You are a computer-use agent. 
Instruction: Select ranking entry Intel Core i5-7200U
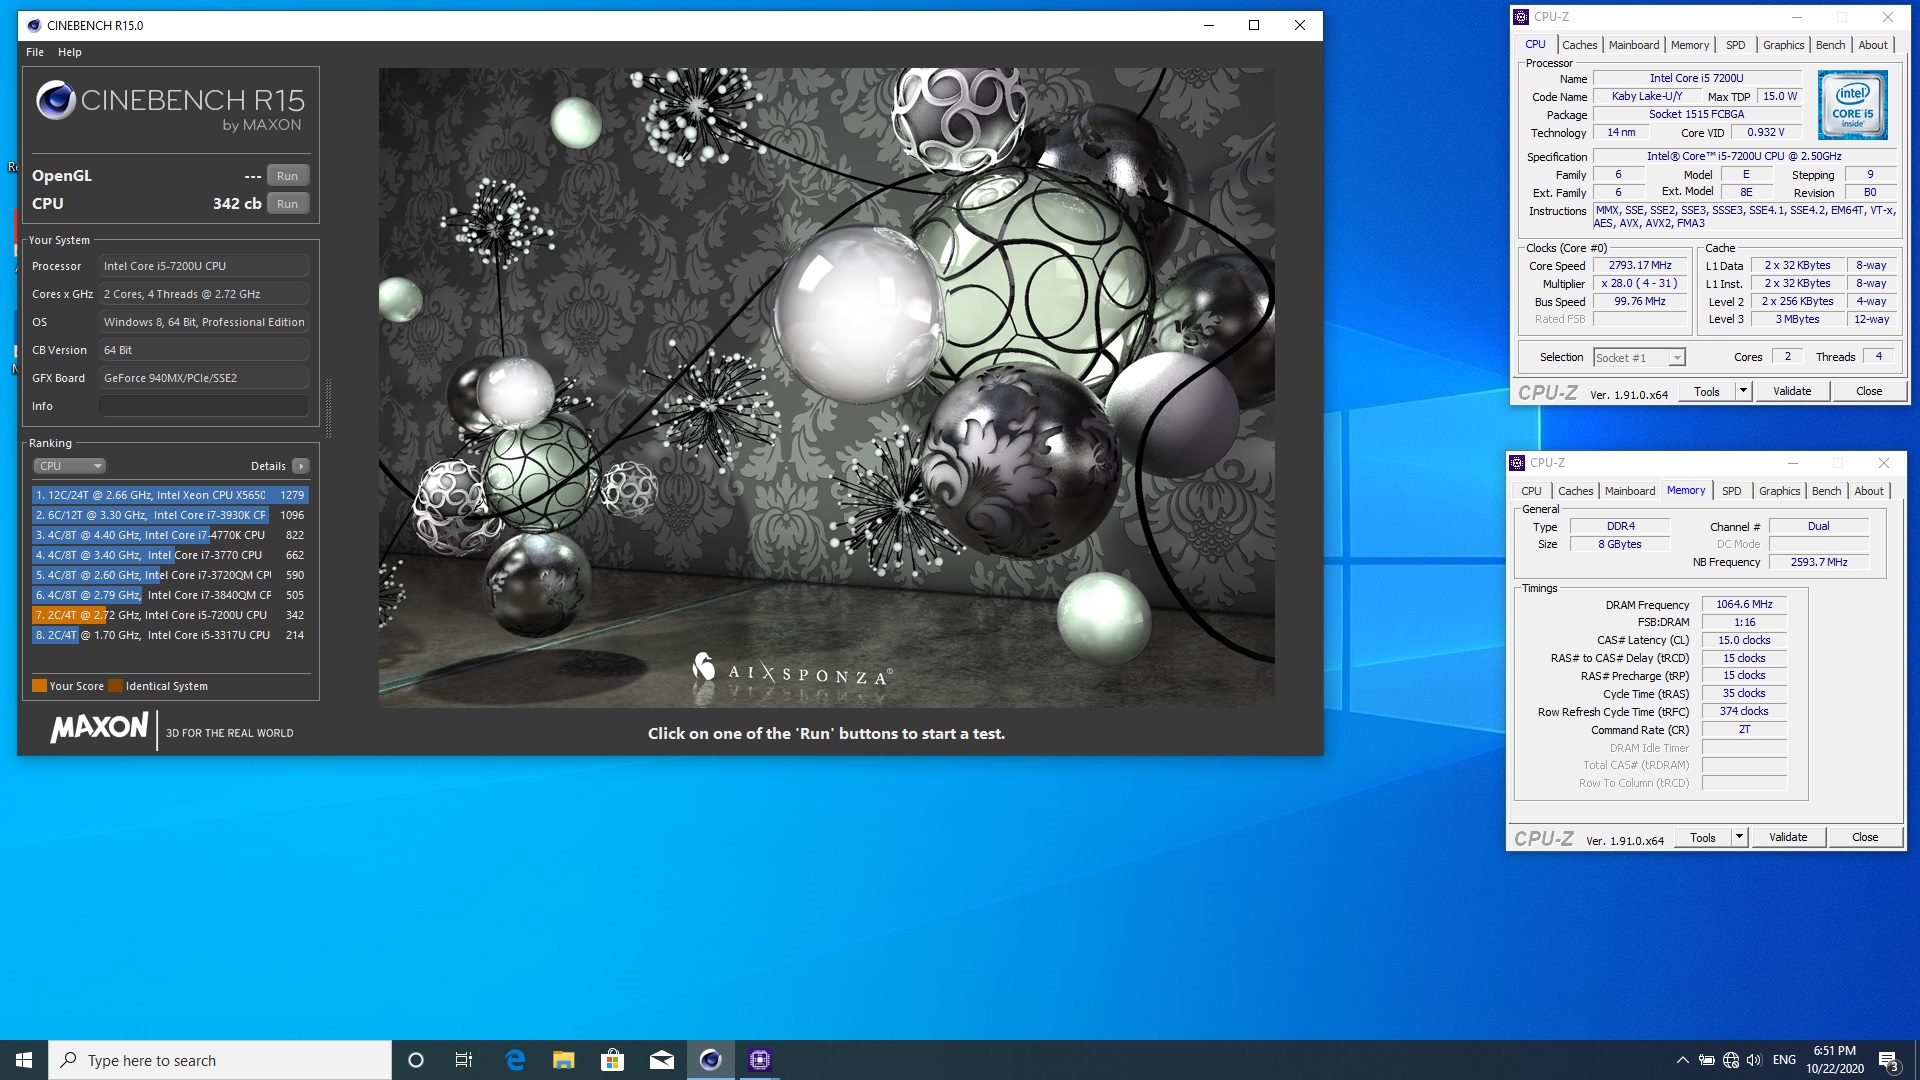(170, 615)
